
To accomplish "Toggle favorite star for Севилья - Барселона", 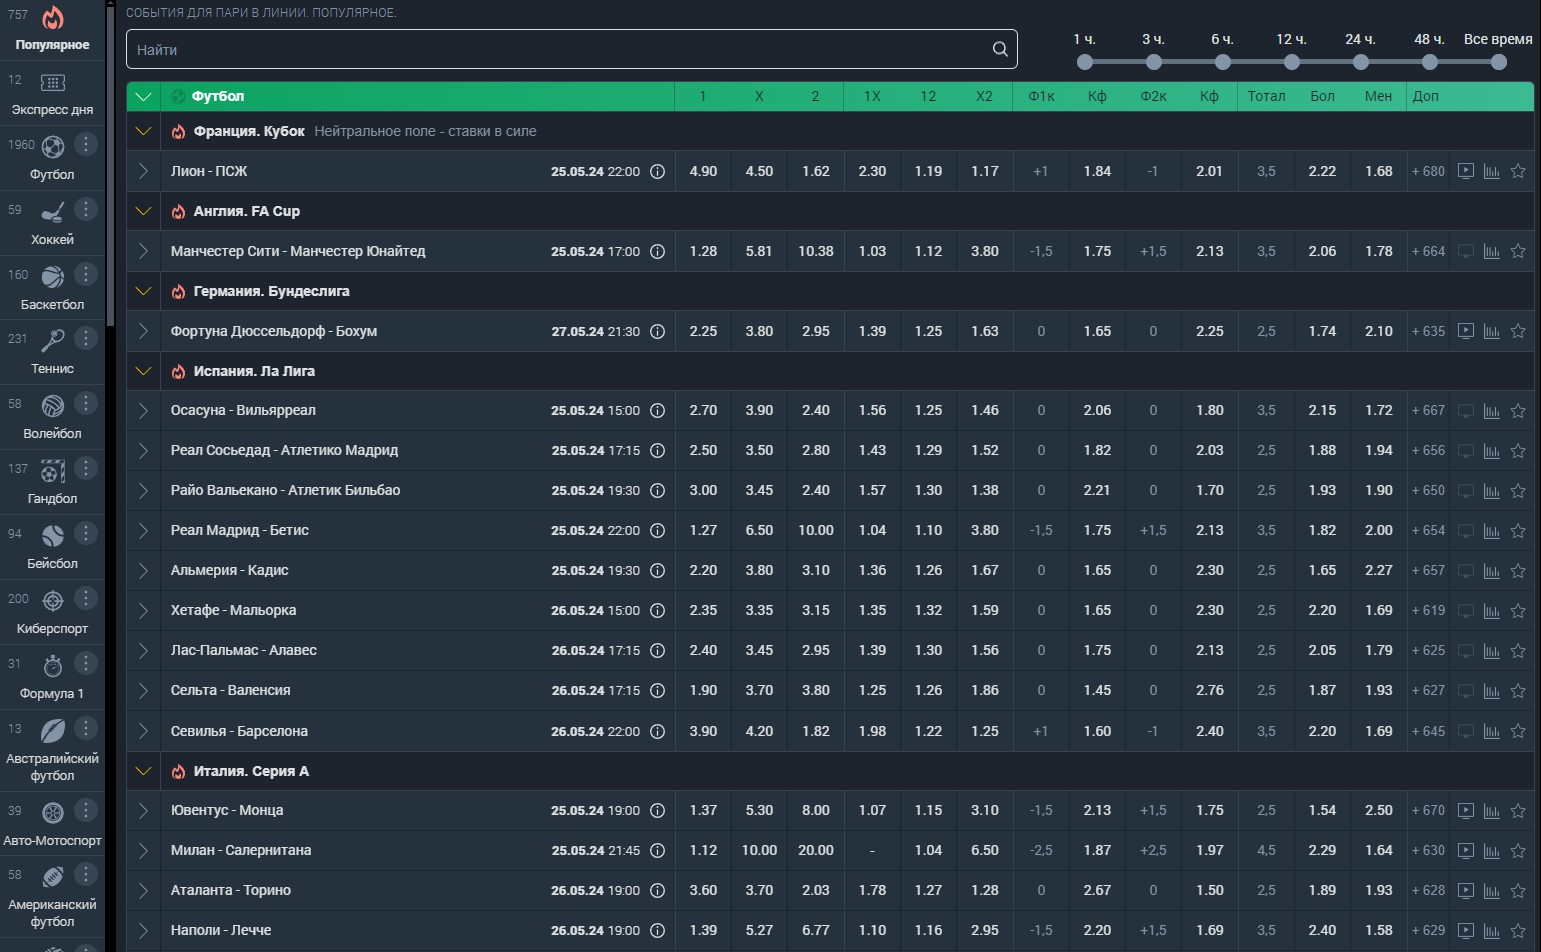I will (x=1517, y=731).
